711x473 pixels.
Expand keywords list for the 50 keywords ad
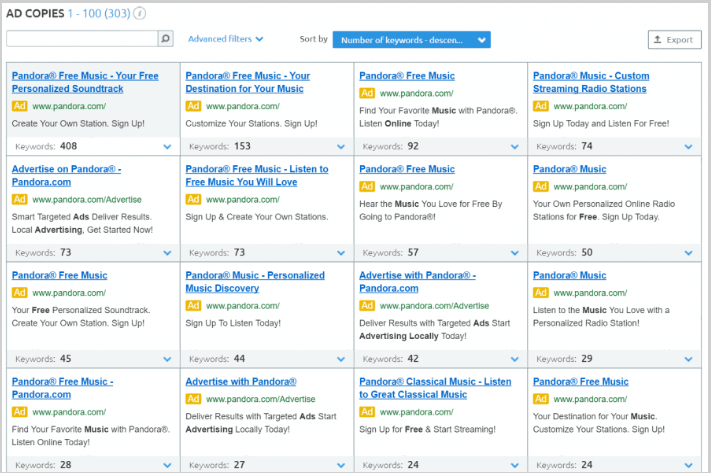tap(688, 253)
